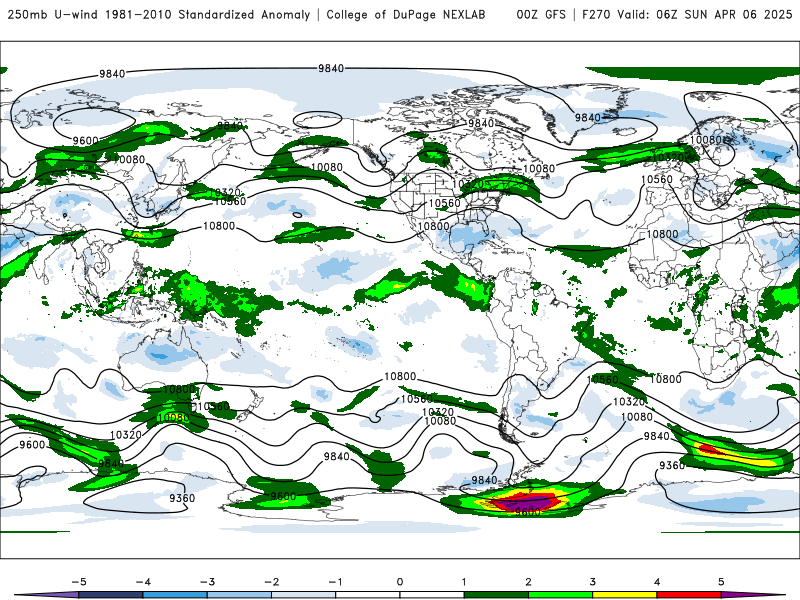The width and height of the screenshot is (800, 600).
Task: Click the '10800' contour label over northwest Africa
Action: [662, 234]
